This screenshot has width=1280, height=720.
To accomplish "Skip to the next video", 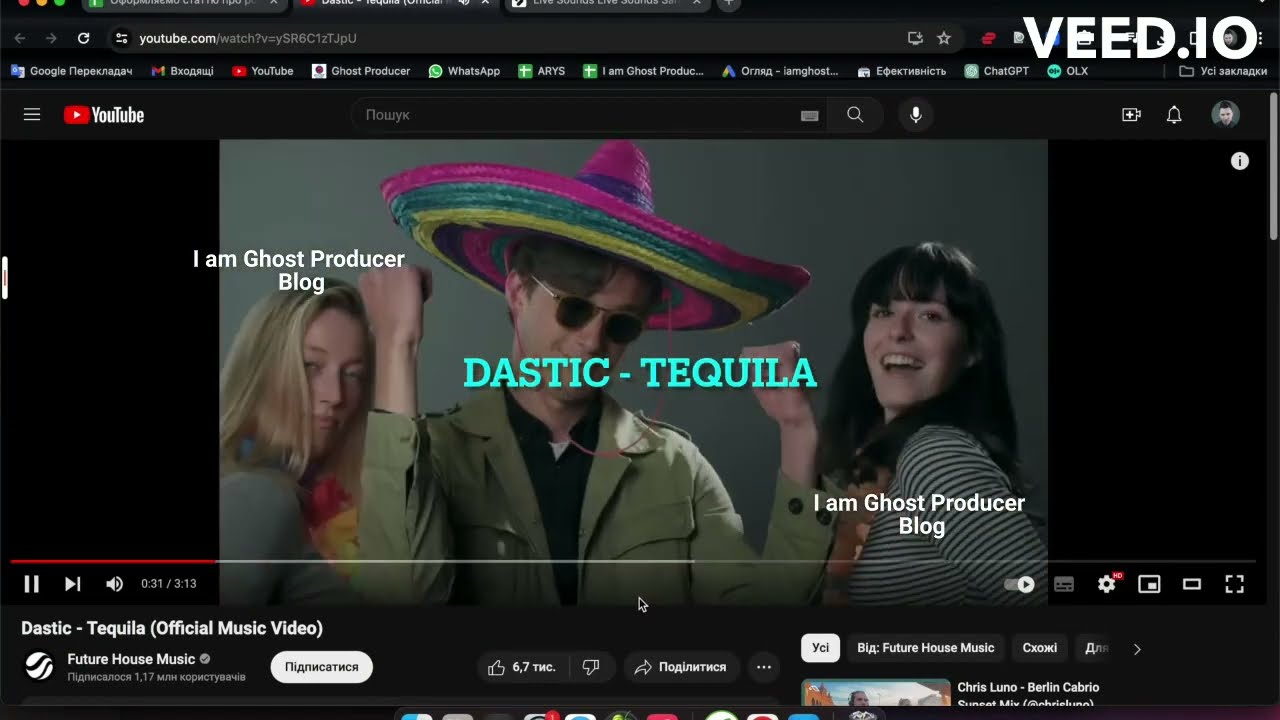I will pyautogui.click(x=72, y=584).
